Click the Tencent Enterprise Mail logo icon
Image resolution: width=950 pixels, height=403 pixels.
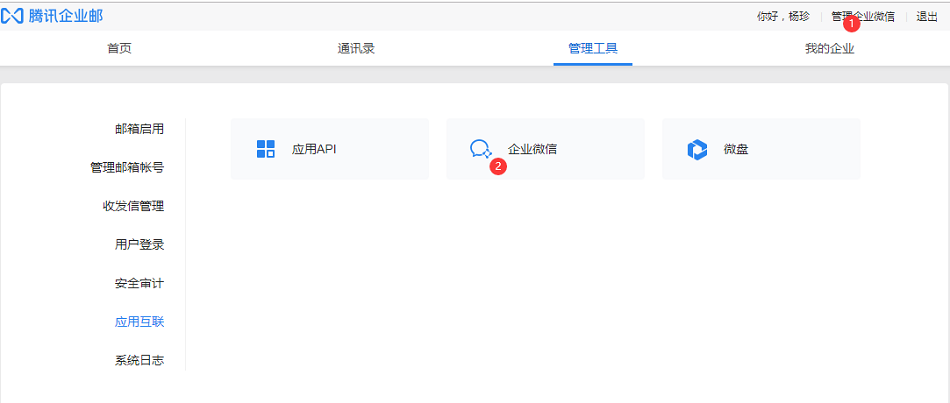tap(12, 16)
